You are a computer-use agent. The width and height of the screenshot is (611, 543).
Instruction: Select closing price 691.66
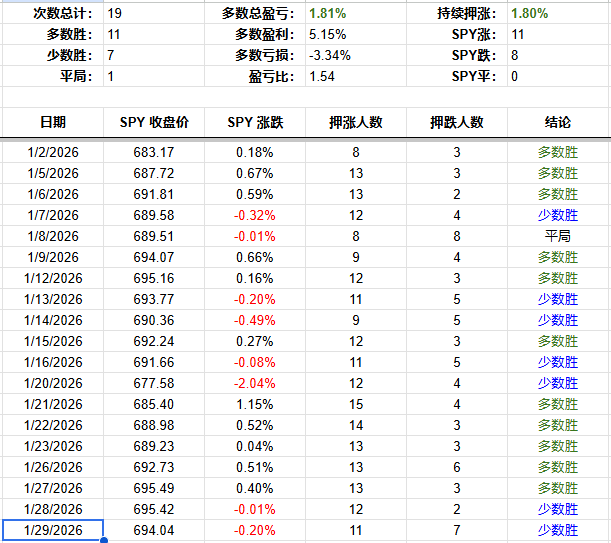[x=154, y=363]
